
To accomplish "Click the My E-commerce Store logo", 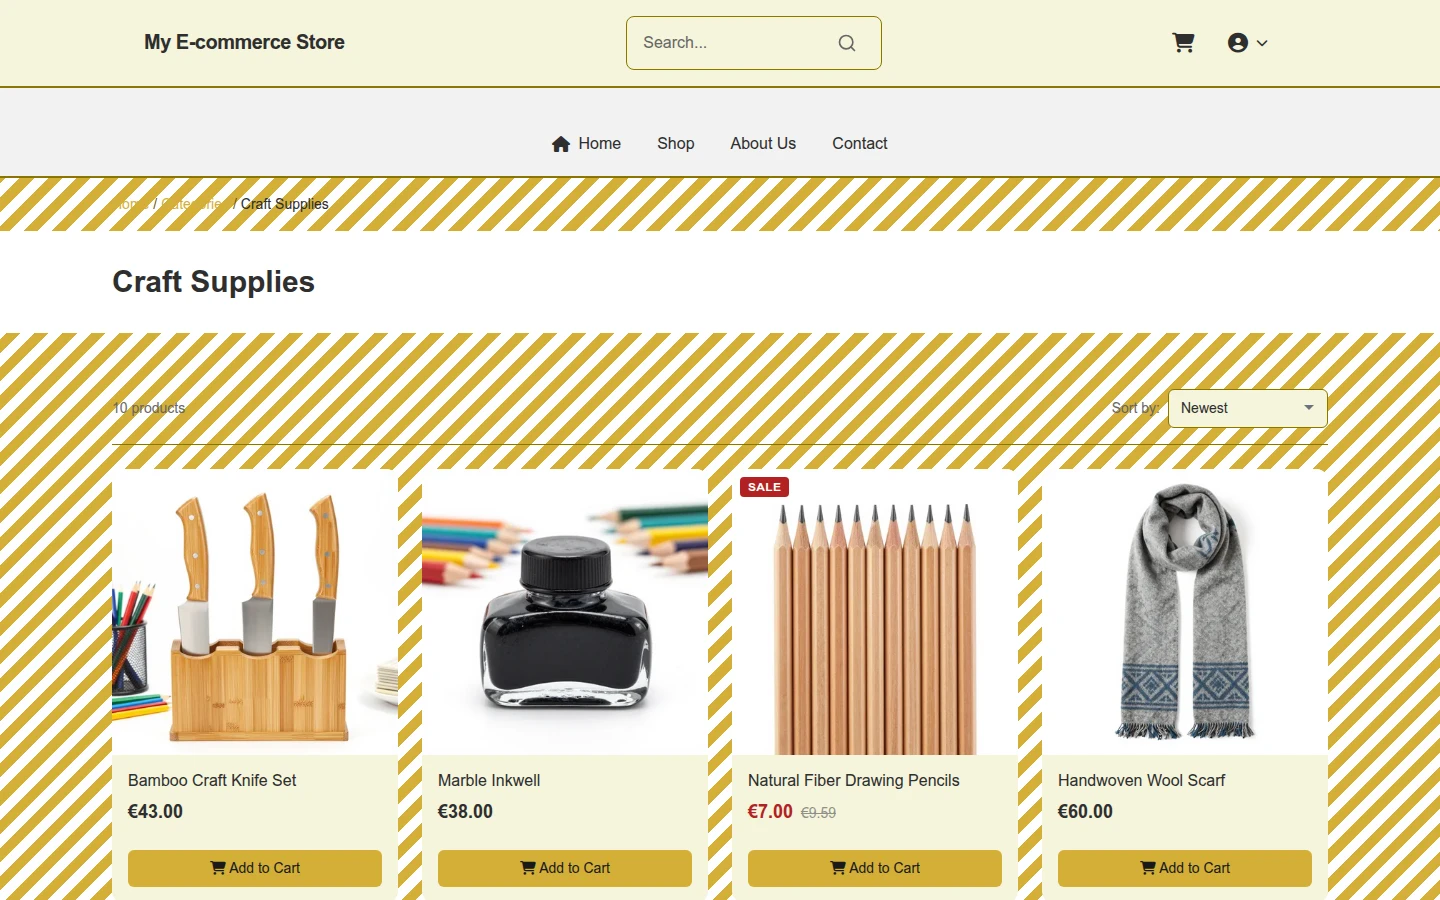I will [244, 42].
